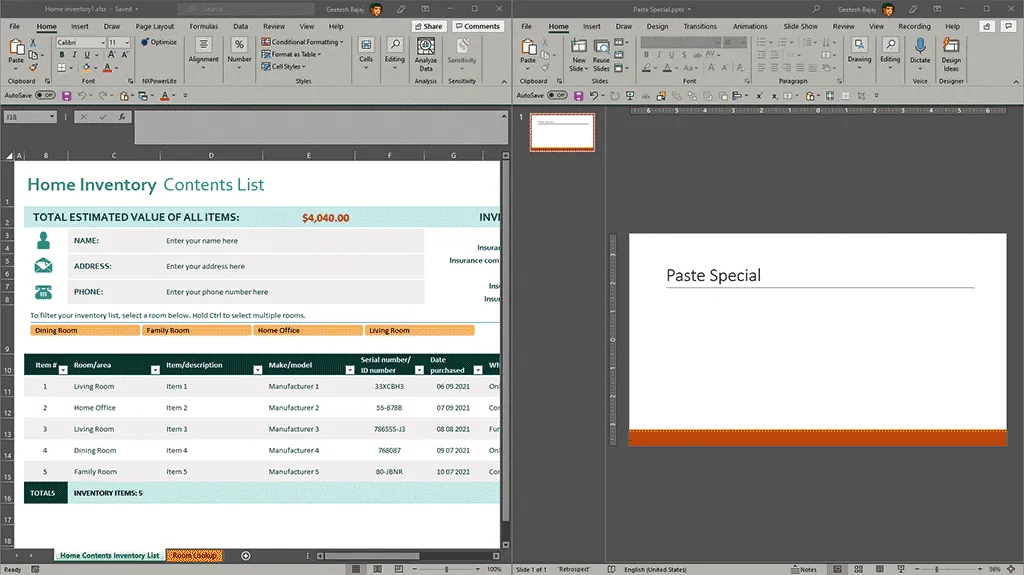Open Excel font color dropdown arrow
This screenshot has height=575, width=1024.
coord(116,68)
